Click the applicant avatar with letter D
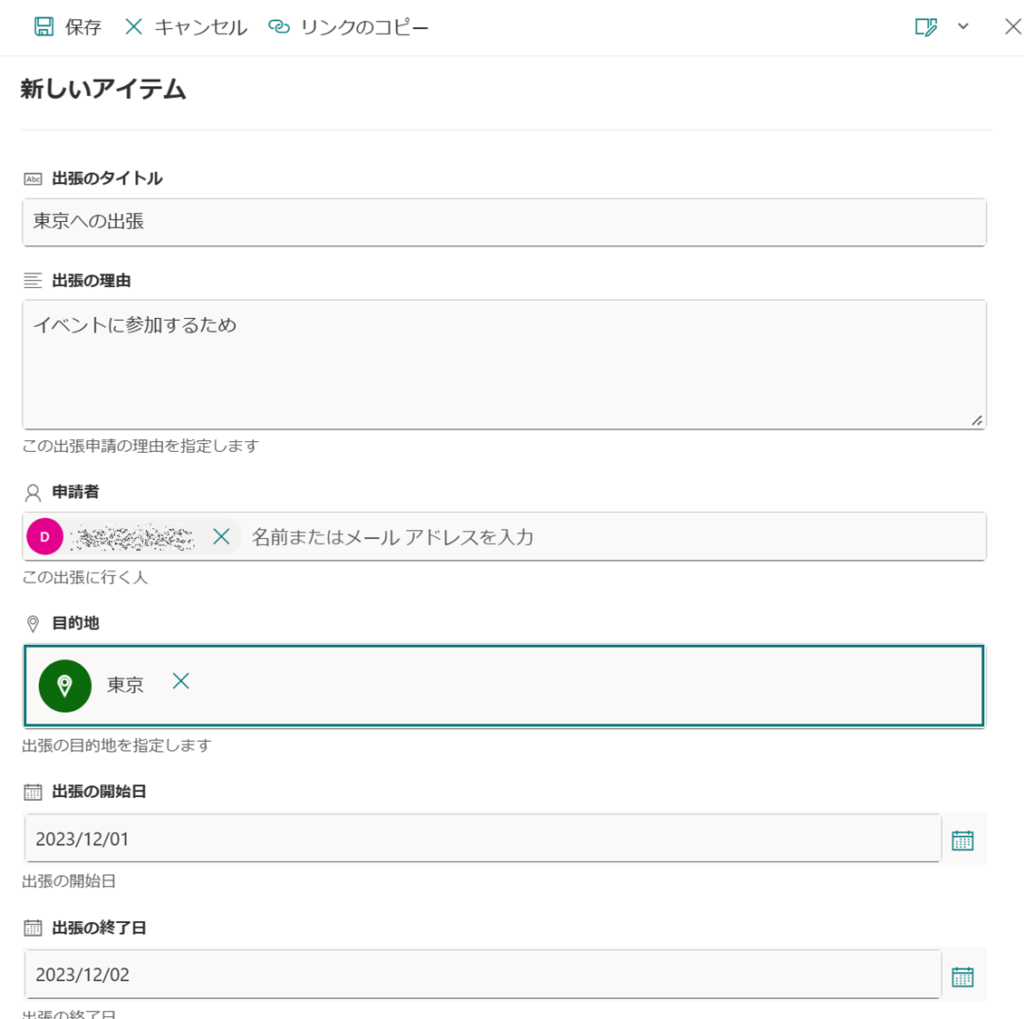 click(x=44, y=537)
